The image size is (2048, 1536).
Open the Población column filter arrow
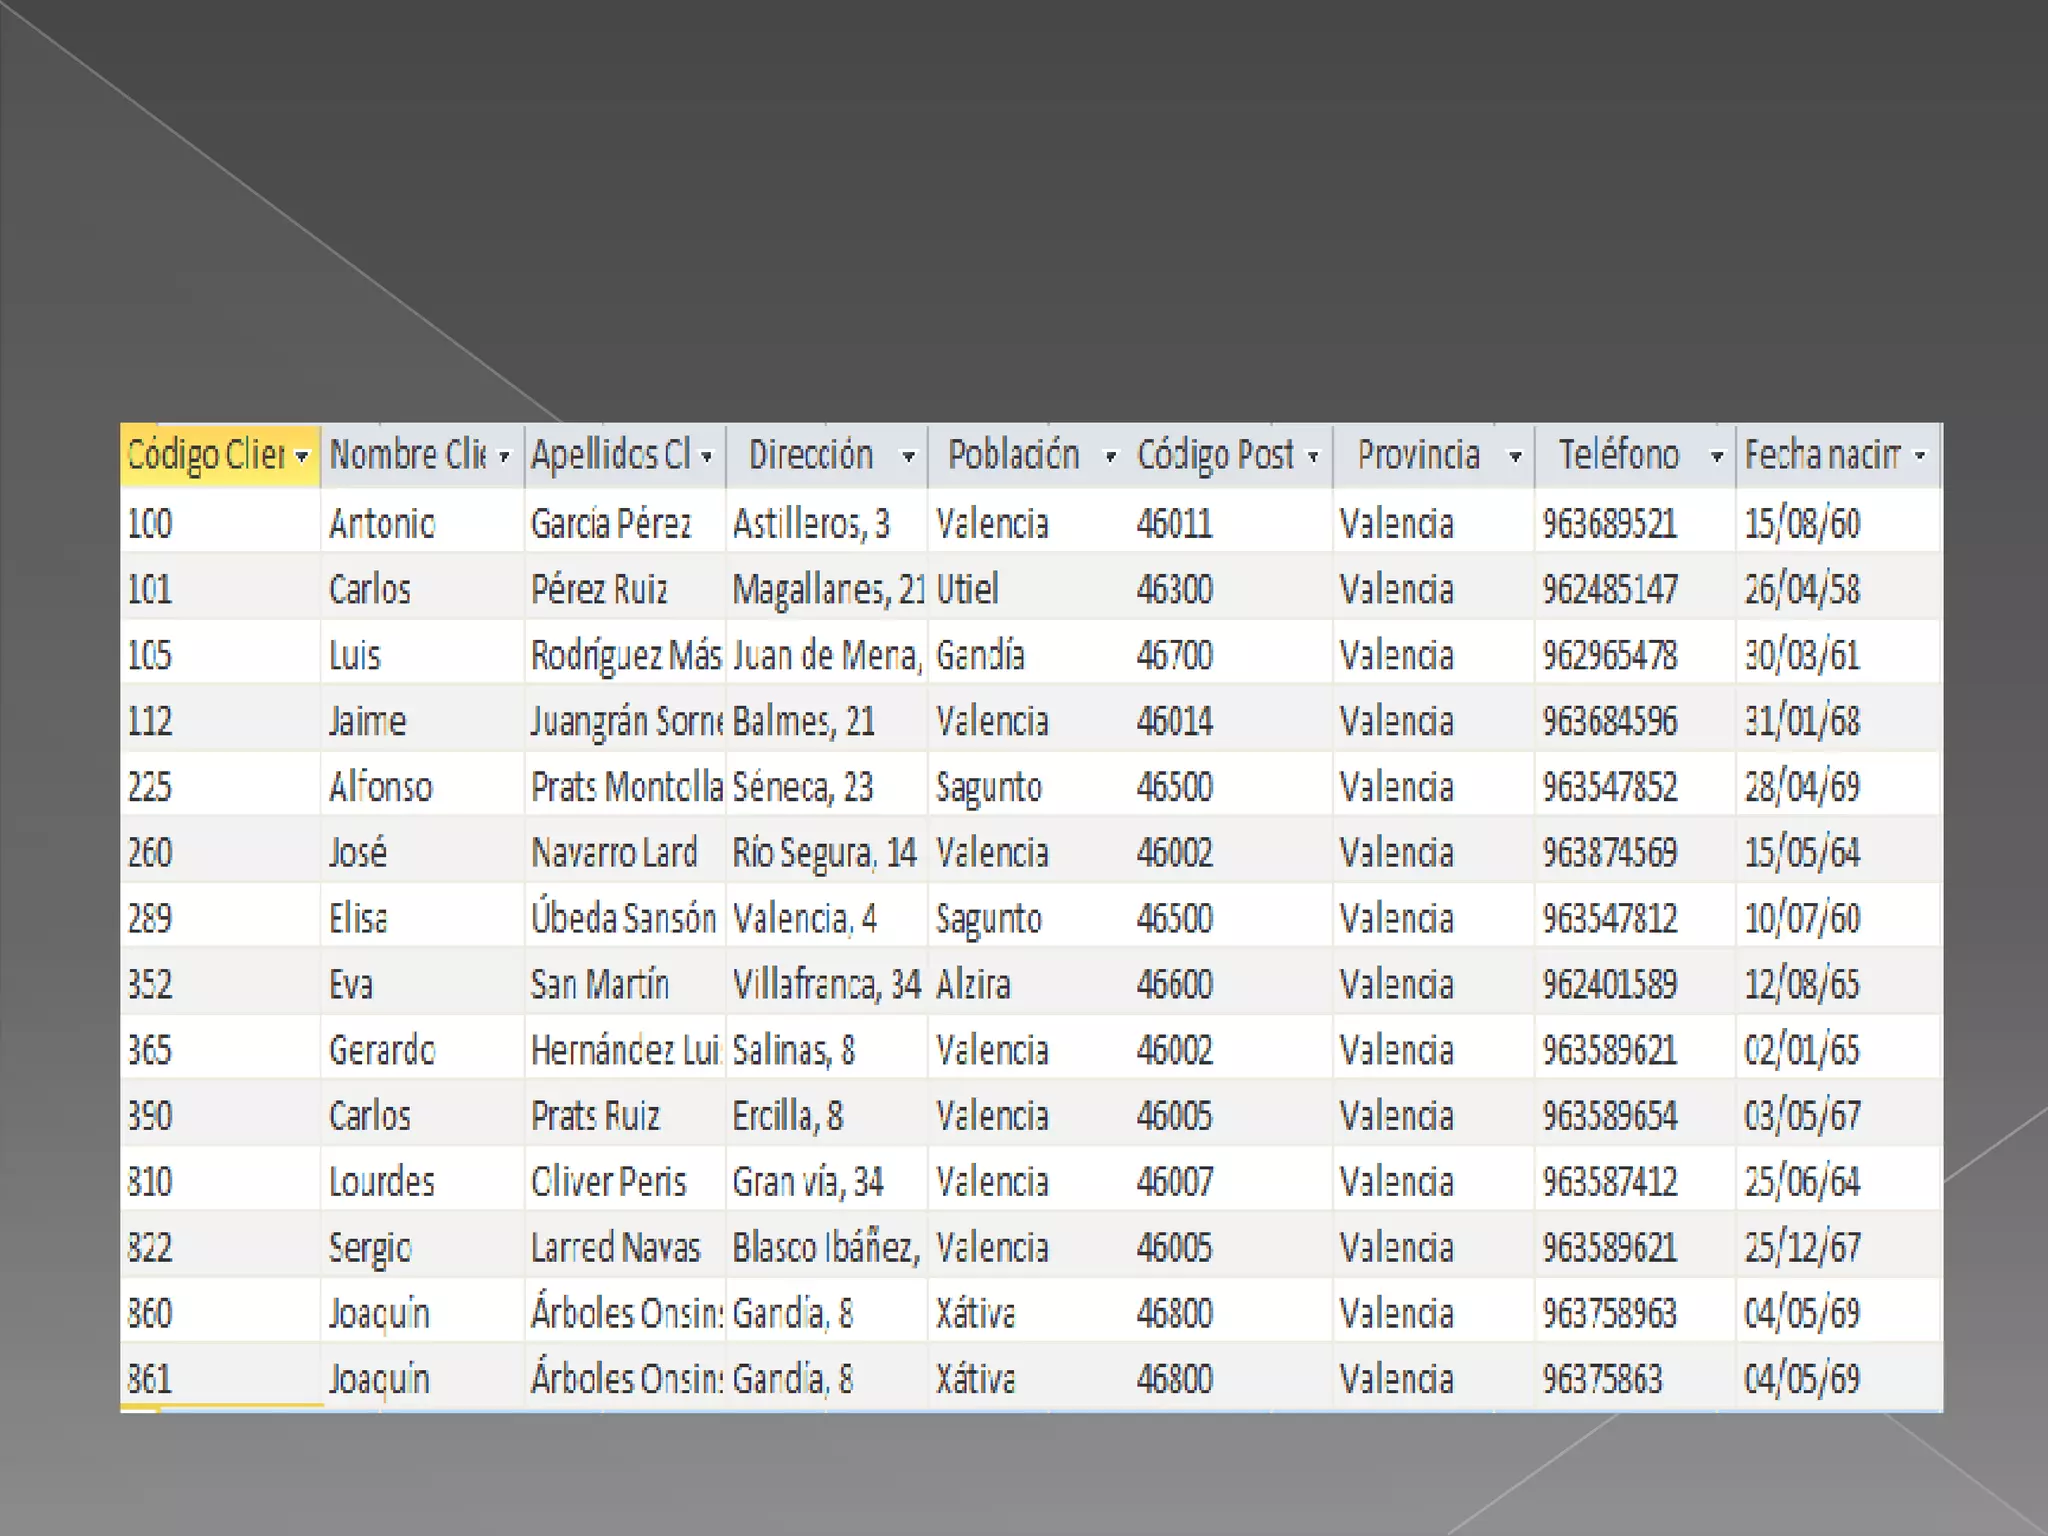pos(1110,457)
